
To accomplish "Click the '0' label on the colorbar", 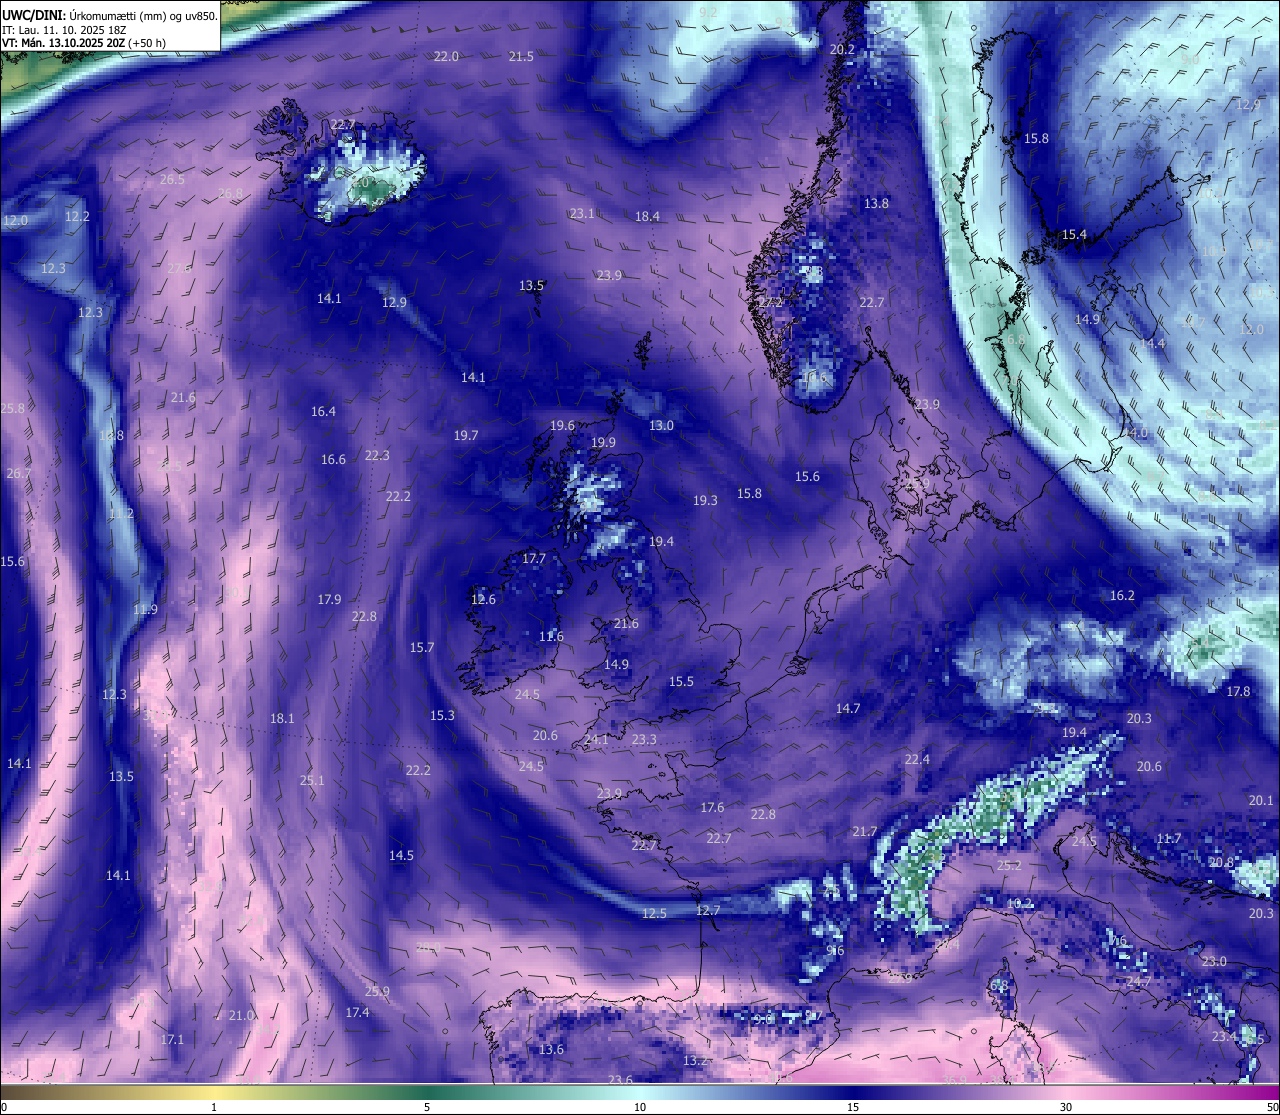I will tap(3, 1107).
